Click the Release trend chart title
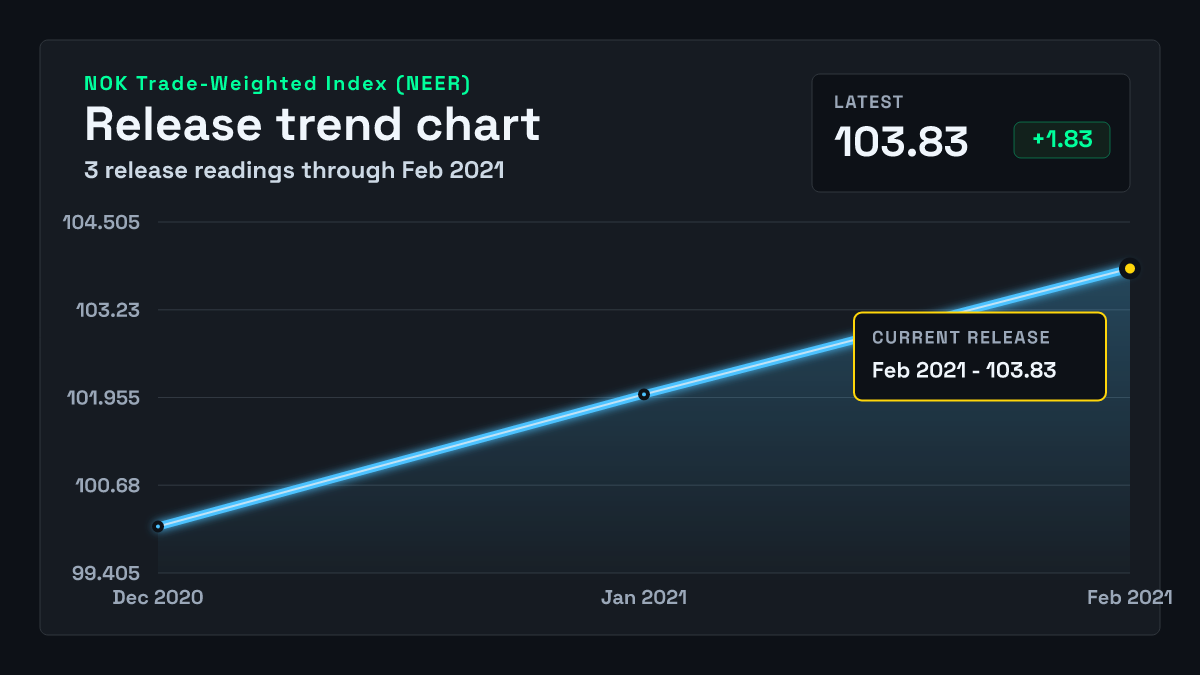The width and height of the screenshot is (1200, 675). click(x=312, y=124)
